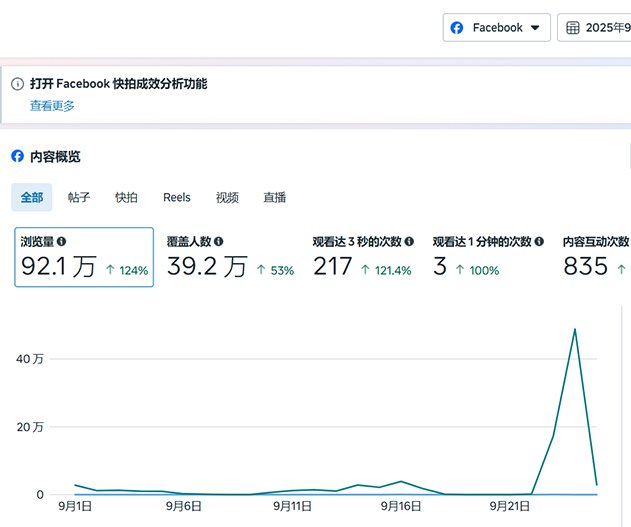Click the Facebook logo in platform selector

pos(457,28)
